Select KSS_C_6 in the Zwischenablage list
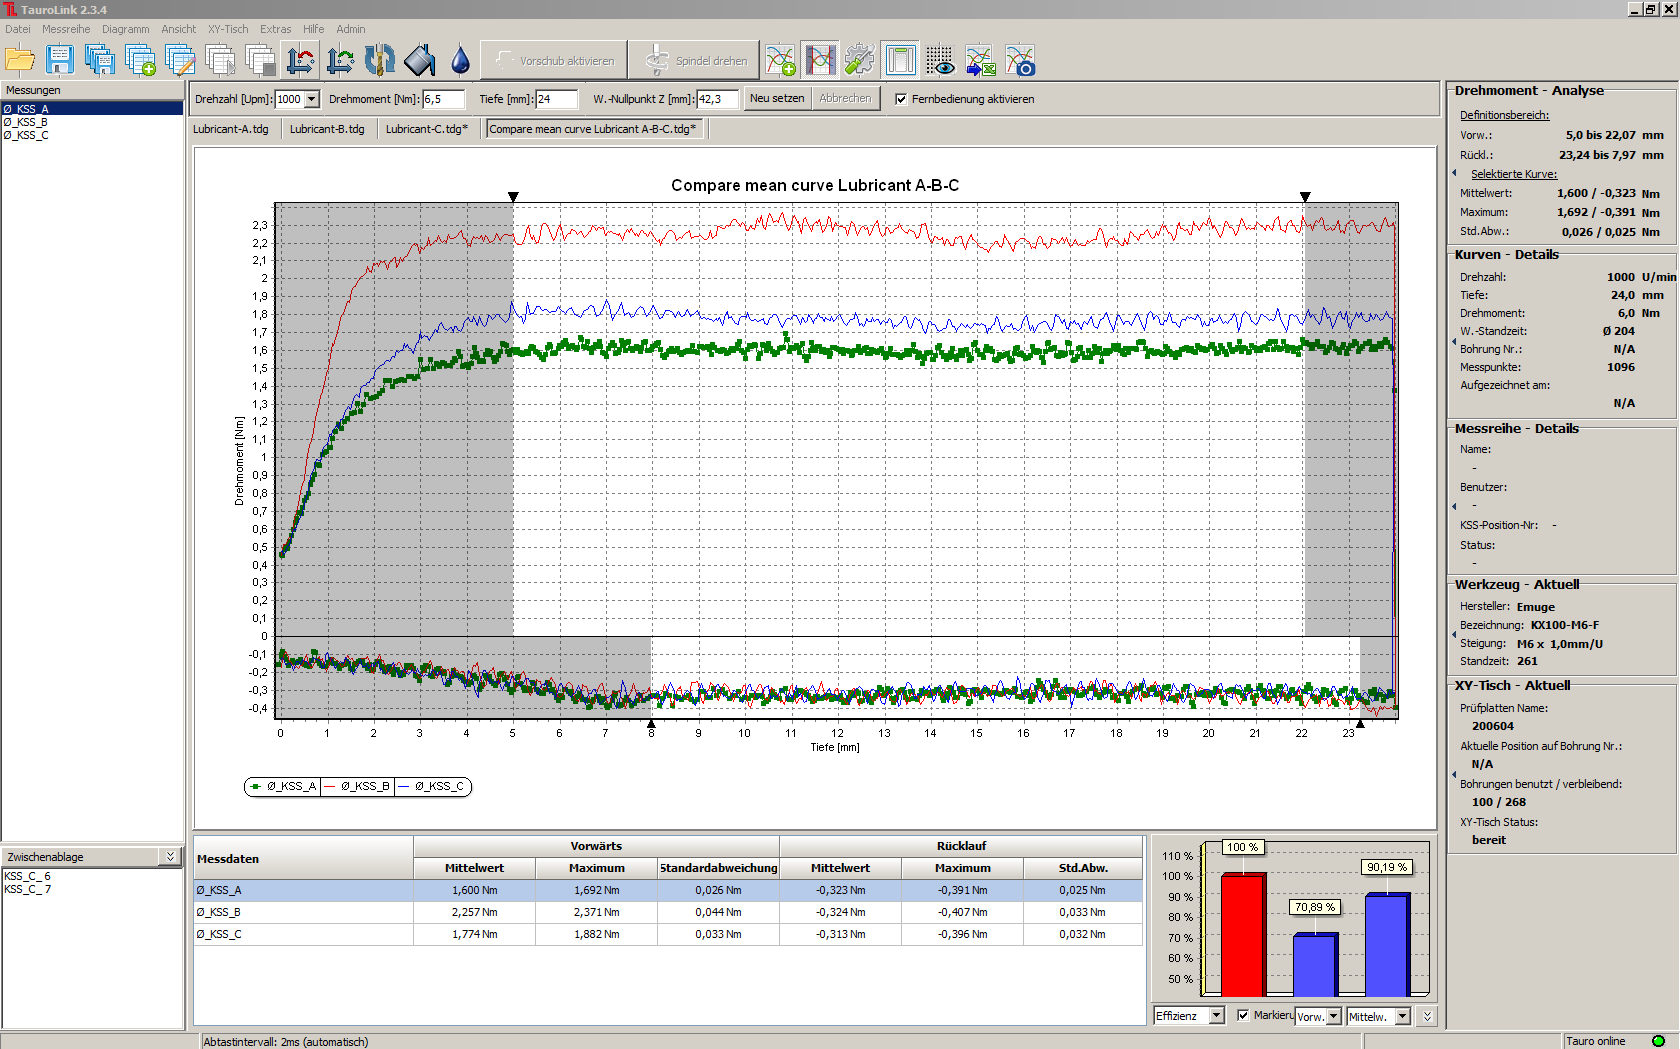Viewport: 1680px width, 1049px height. [92, 876]
